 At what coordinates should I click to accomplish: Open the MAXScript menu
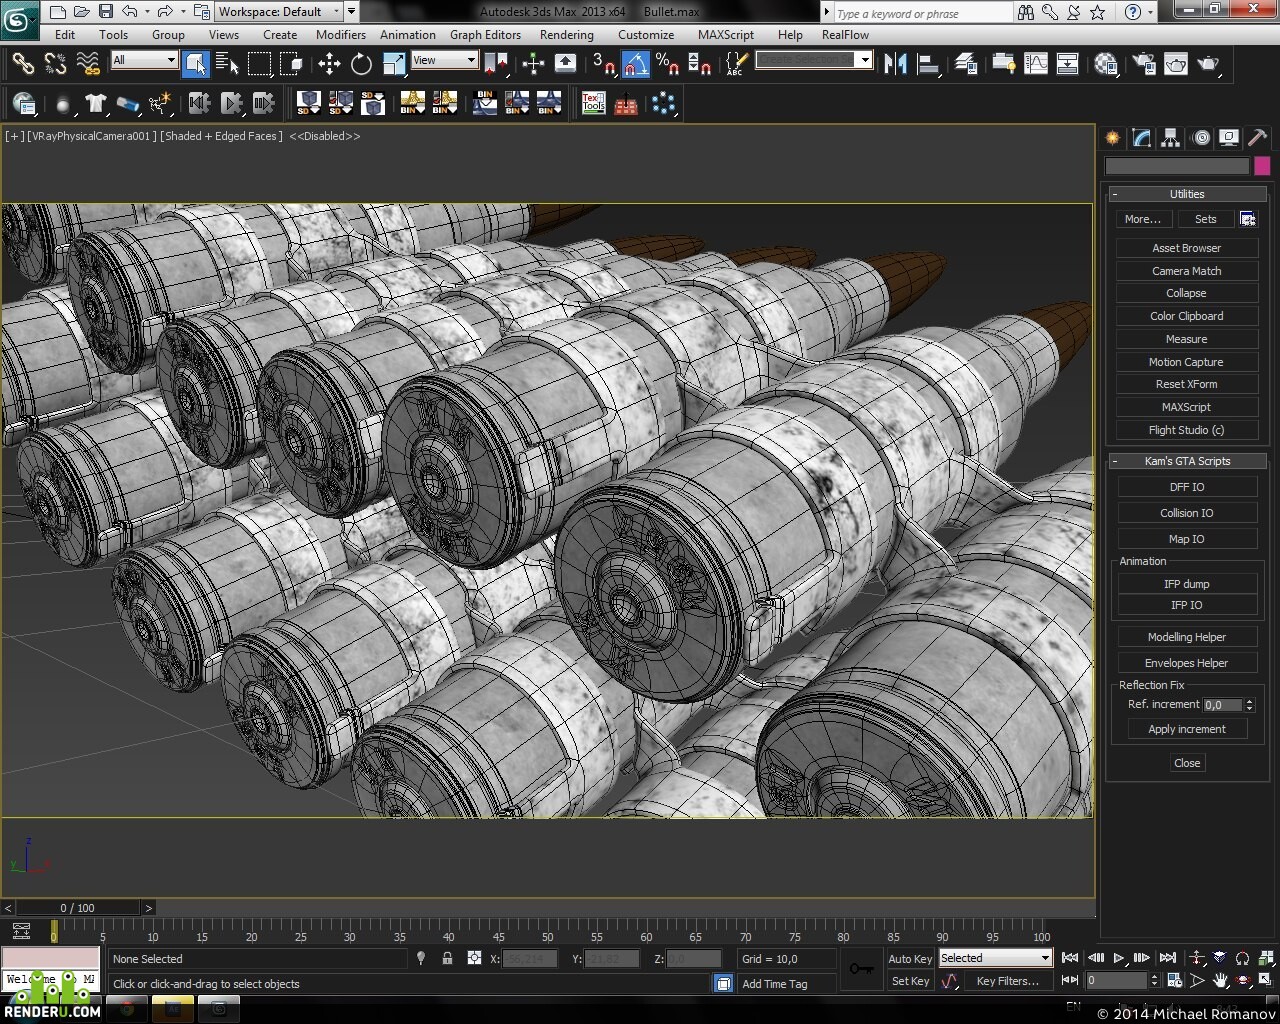point(726,34)
